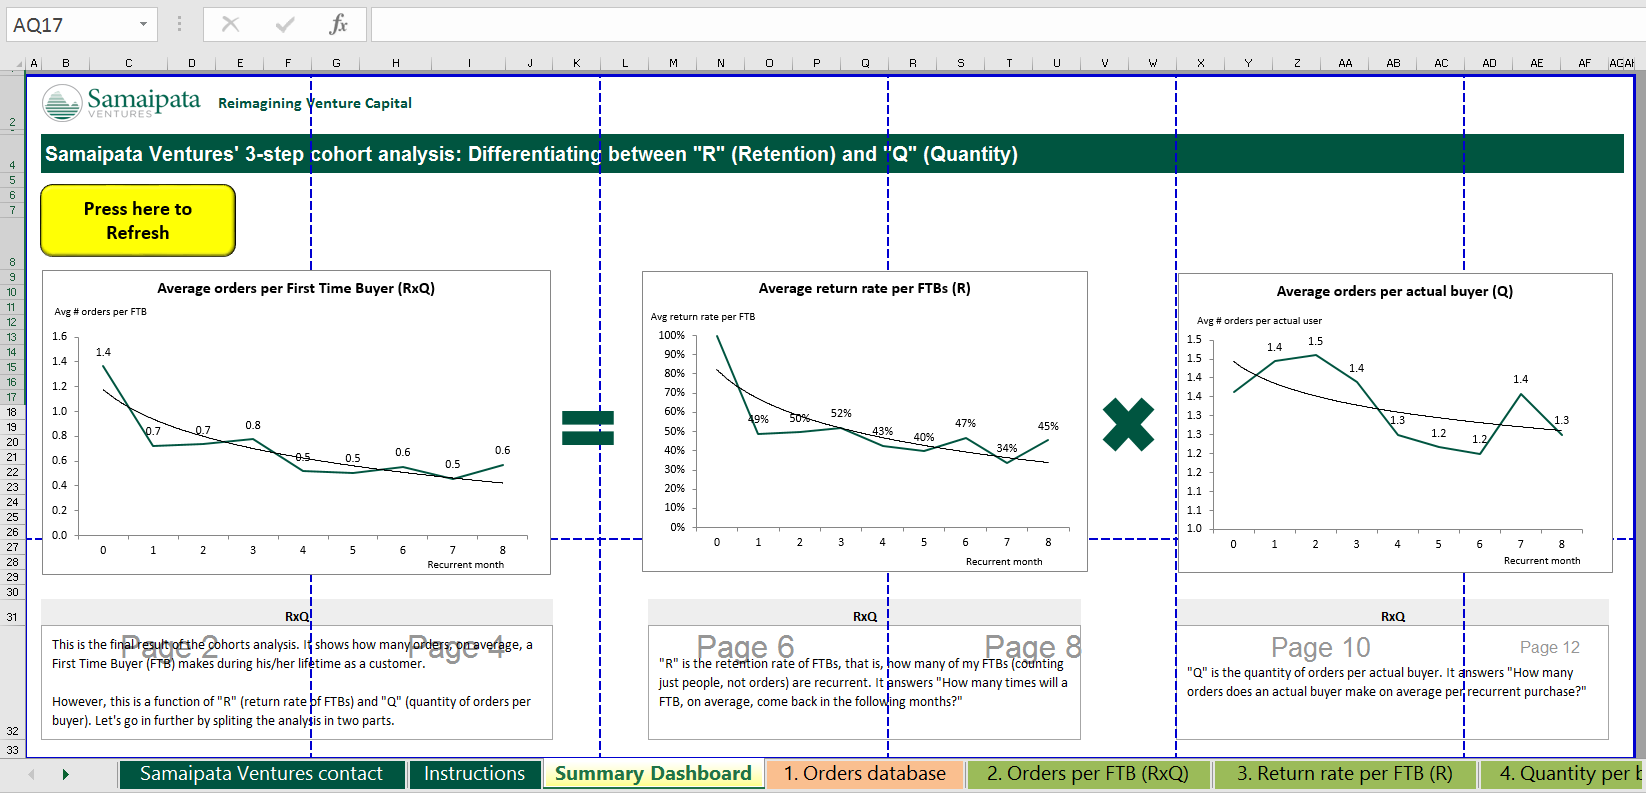The width and height of the screenshot is (1646, 793).
Task: Click the 34% data label in return rate chart
Action: click(1007, 448)
